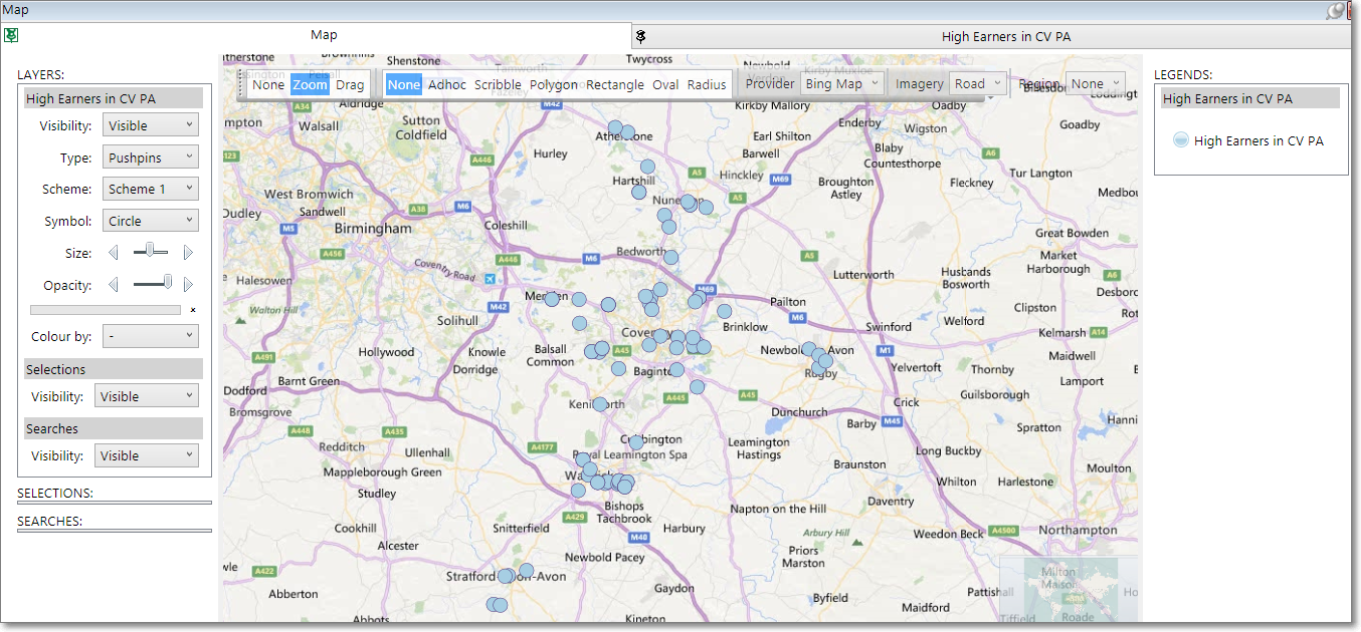The width and height of the screenshot is (1361, 632).
Task: Click the Opacity decrease left arrow
Action: (113, 285)
